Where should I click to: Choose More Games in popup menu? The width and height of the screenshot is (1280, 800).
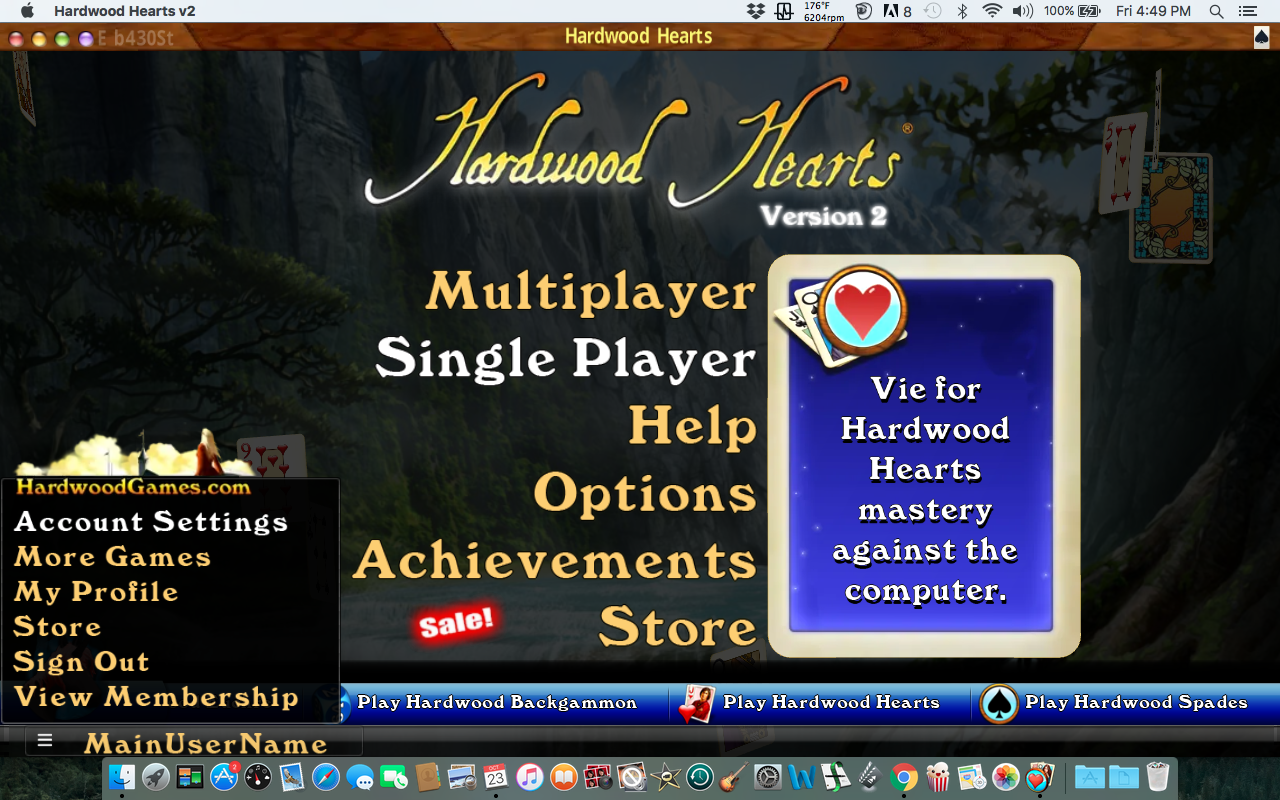pos(113,557)
